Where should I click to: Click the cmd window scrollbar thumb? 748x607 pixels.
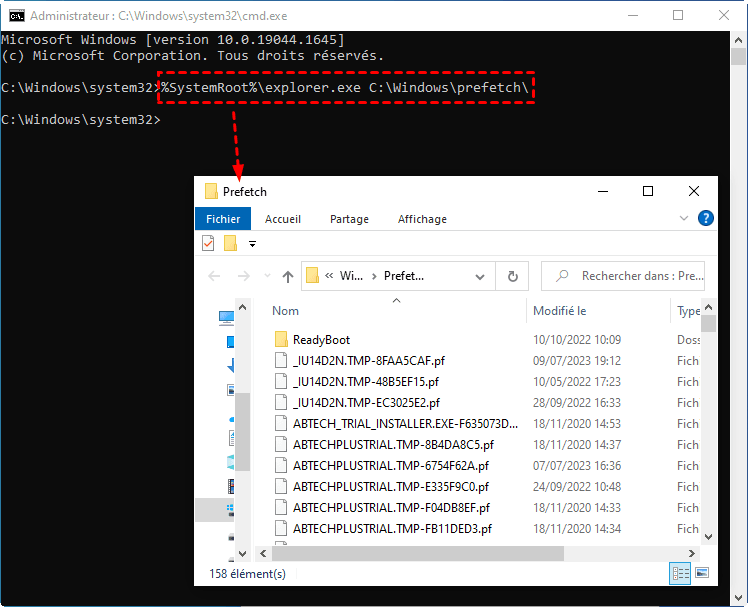click(x=738, y=56)
